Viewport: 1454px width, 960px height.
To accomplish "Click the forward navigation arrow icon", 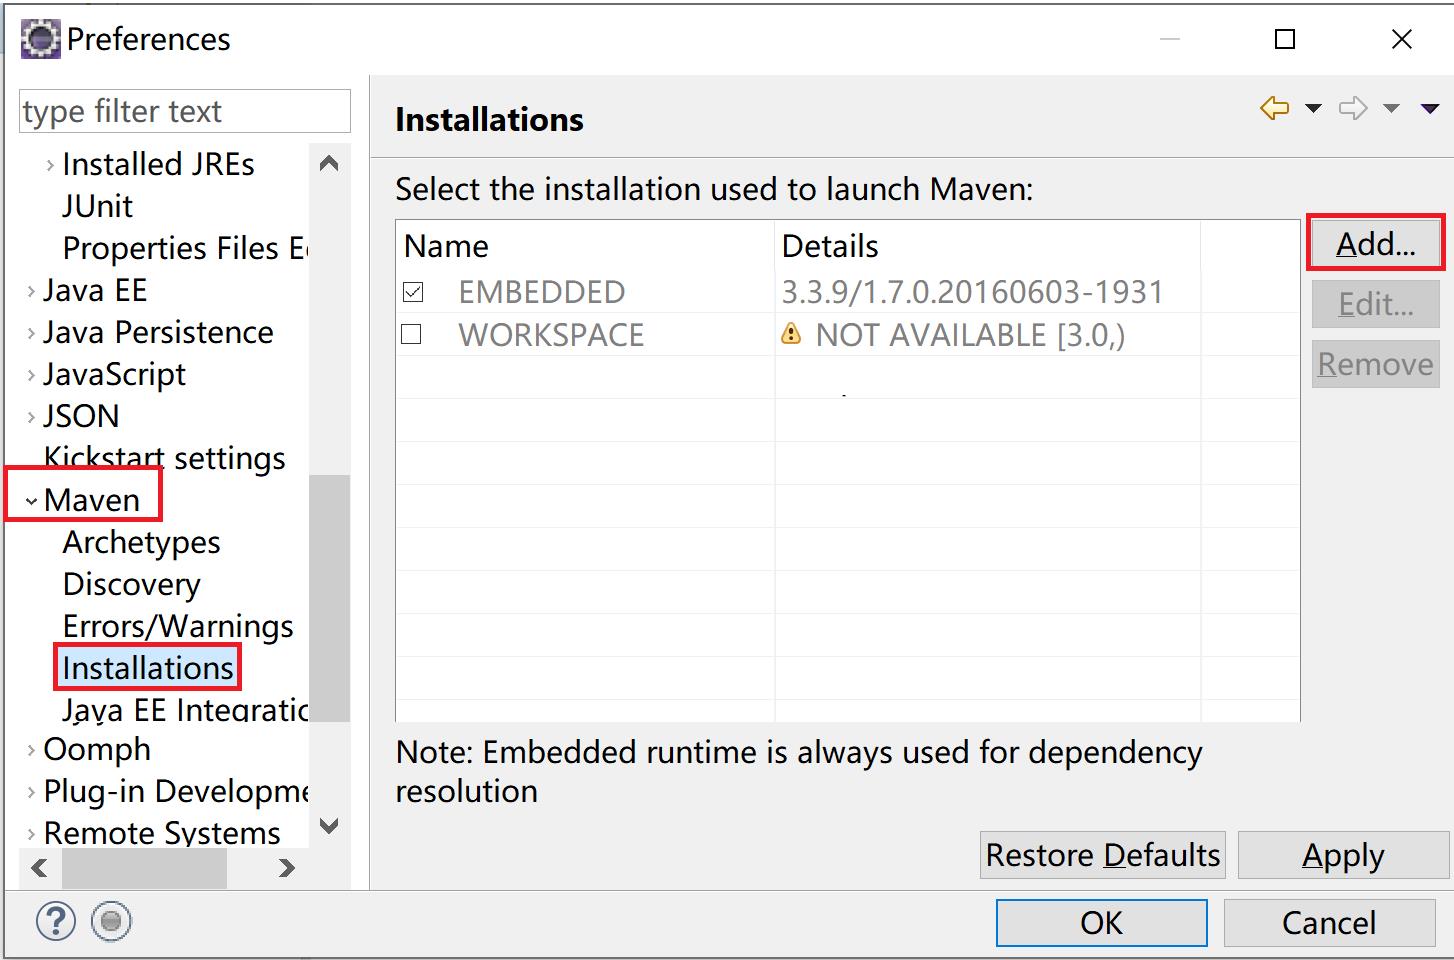I will 1353,108.
